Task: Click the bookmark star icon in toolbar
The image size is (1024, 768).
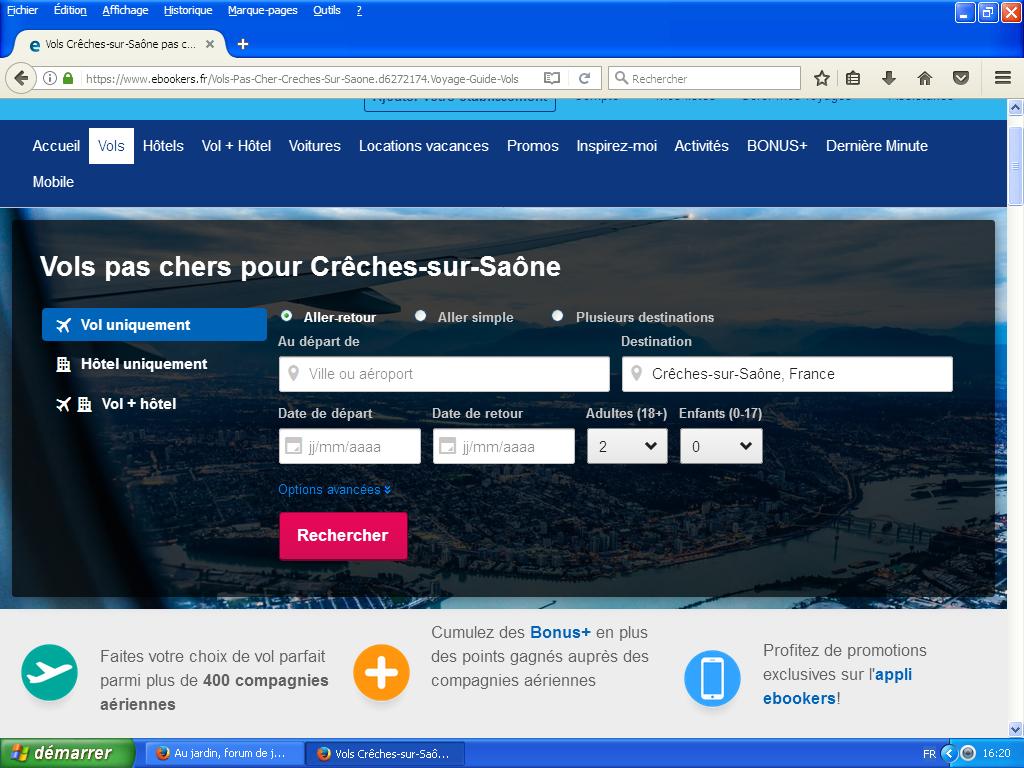Action: pyautogui.click(x=822, y=78)
